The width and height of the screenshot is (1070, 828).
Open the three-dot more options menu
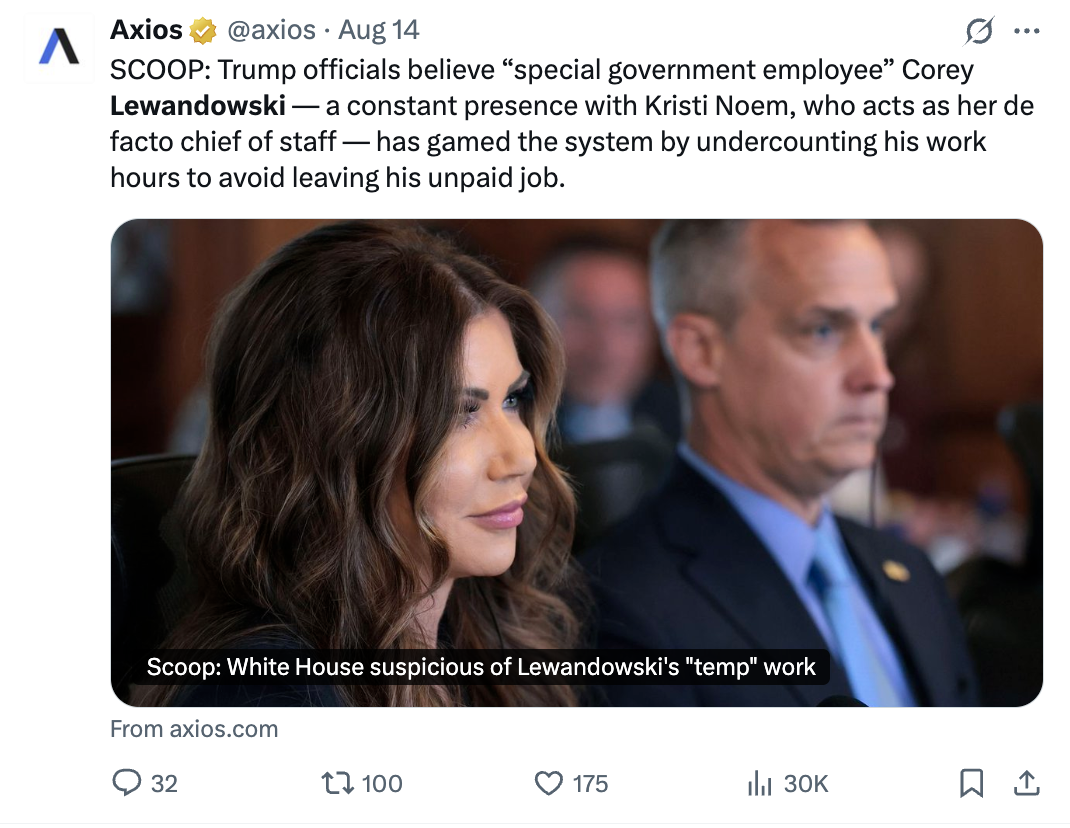[x=1027, y=31]
